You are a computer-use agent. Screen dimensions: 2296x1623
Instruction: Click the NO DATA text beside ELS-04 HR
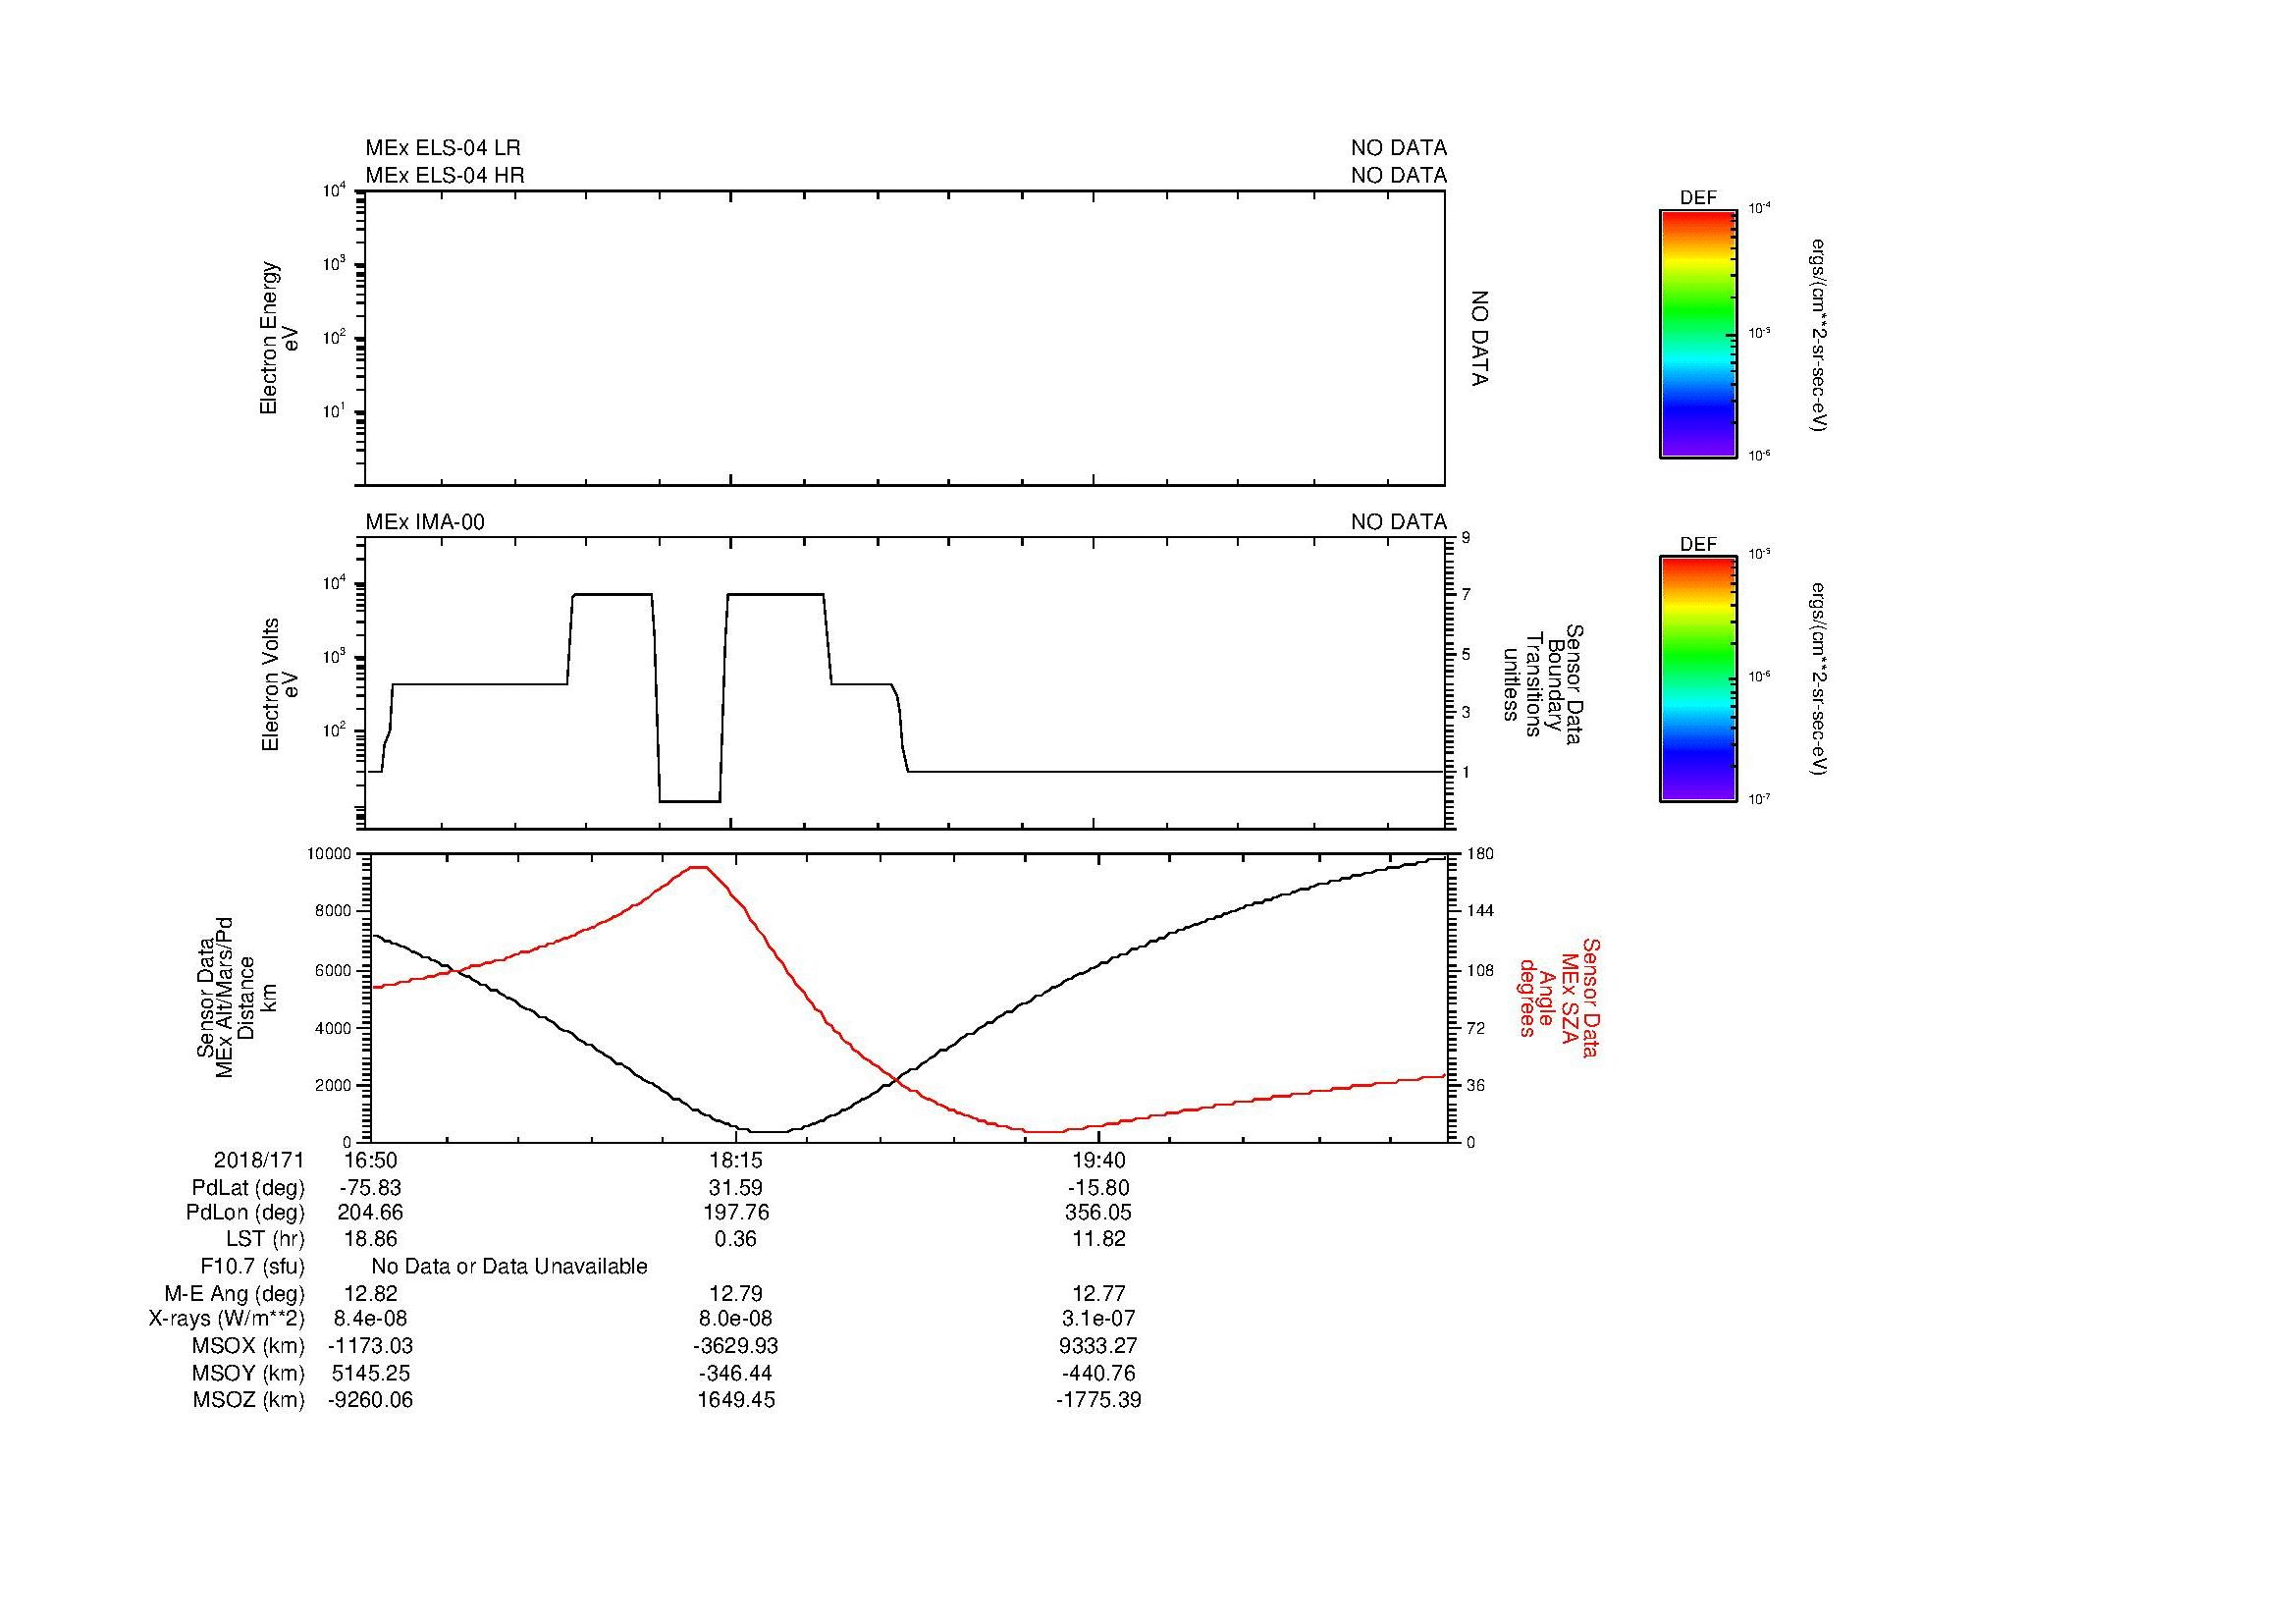1399,175
